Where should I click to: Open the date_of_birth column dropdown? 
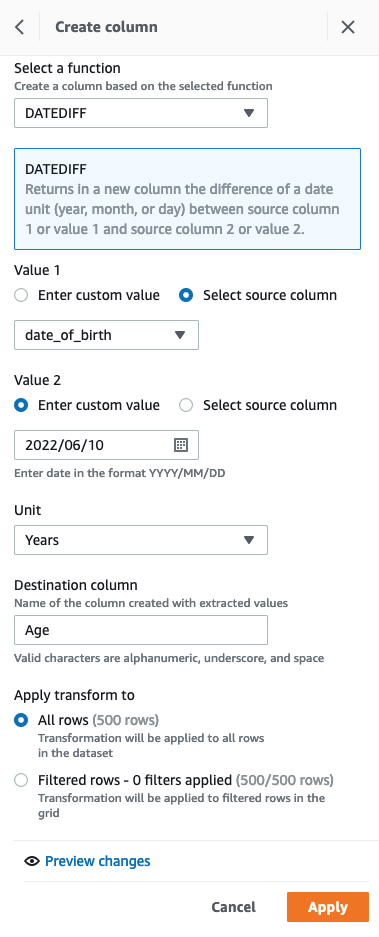tap(106, 335)
